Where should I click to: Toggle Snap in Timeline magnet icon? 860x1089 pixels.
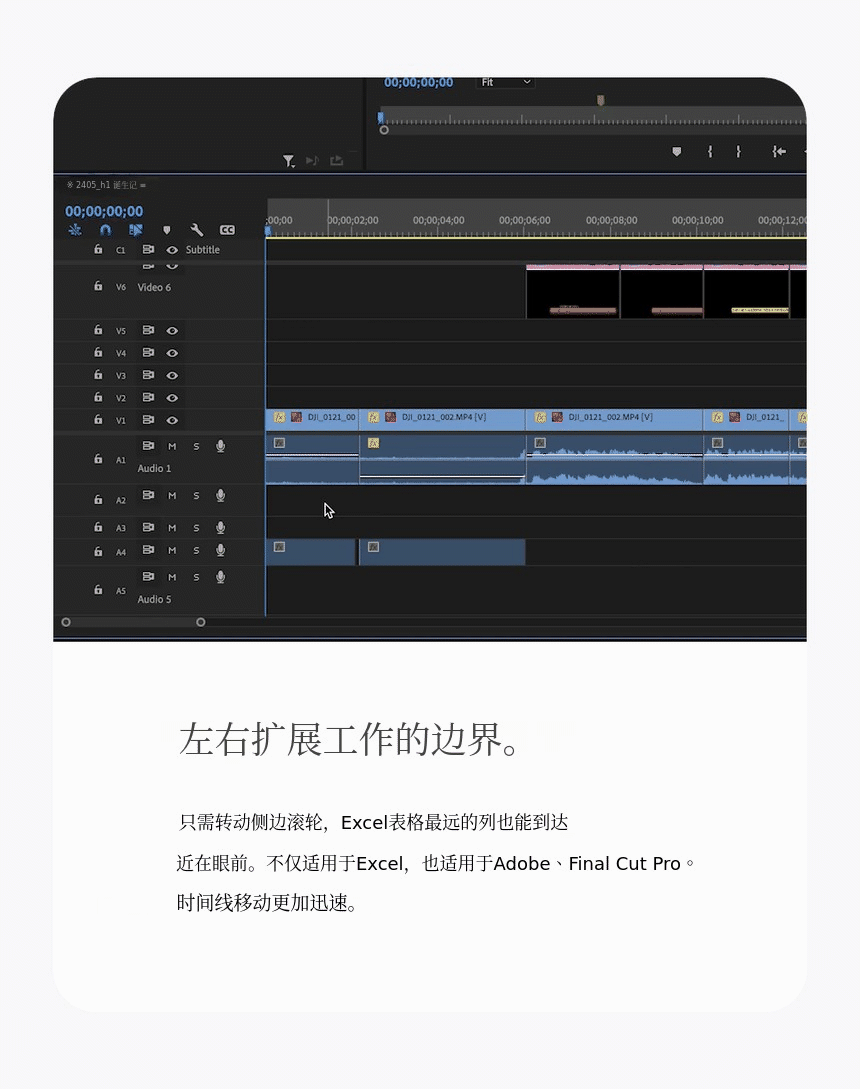tap(105, 230)
